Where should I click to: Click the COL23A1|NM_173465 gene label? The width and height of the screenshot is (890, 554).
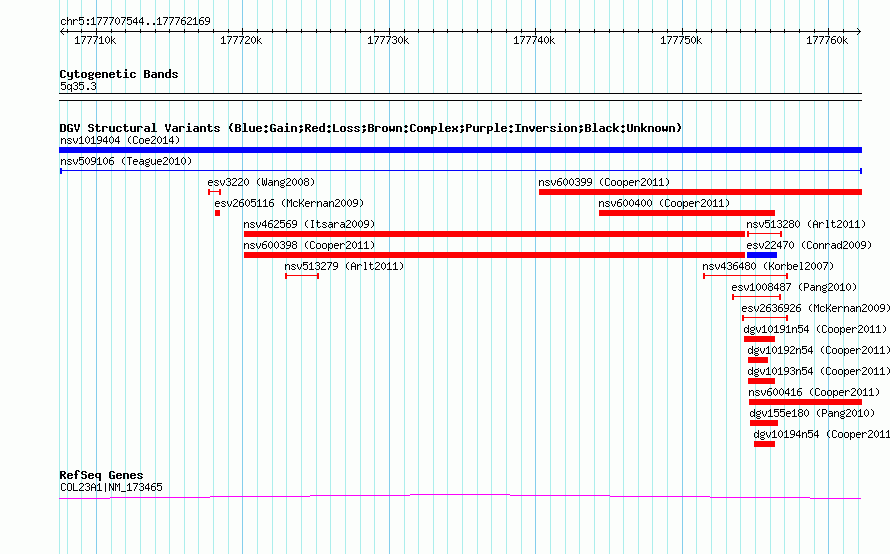click(x=111, y=487)
